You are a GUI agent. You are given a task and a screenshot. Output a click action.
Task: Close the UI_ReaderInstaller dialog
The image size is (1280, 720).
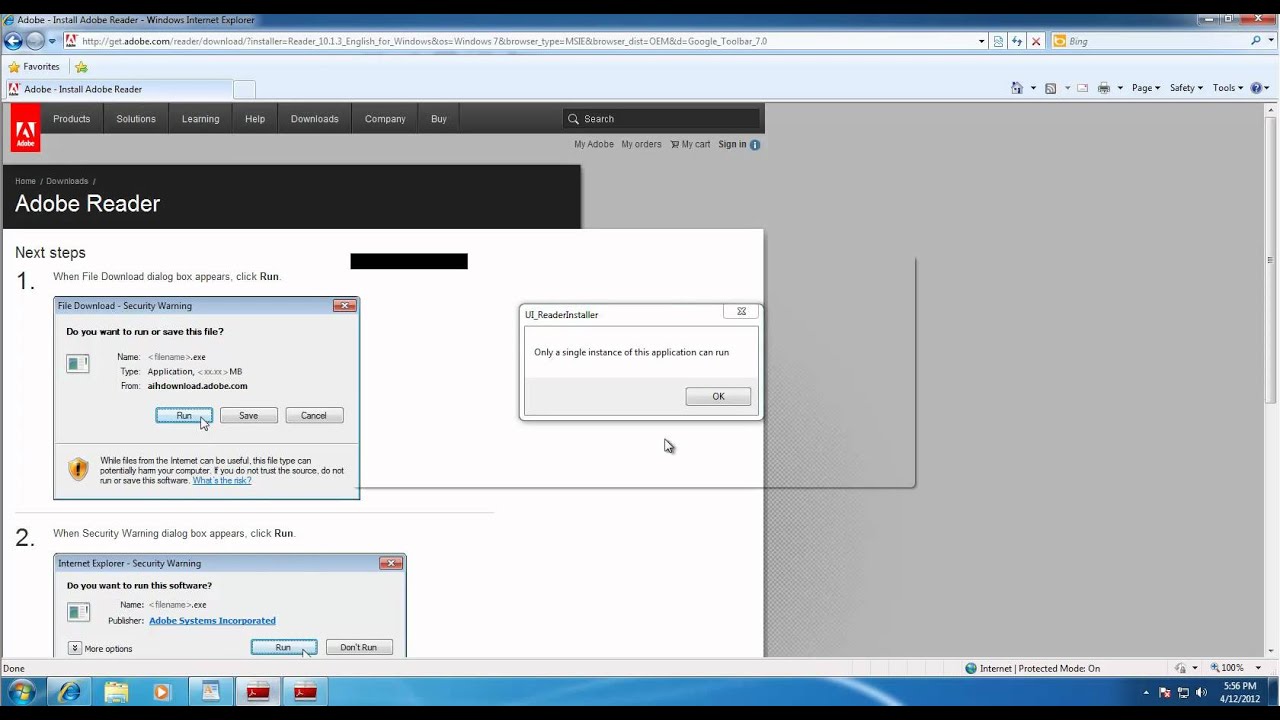[741, 312]
